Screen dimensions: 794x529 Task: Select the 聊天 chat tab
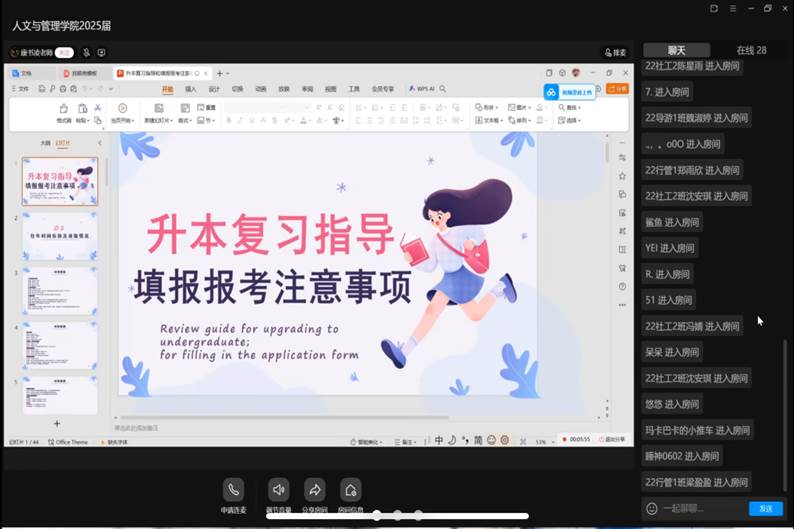tap(677, 50)
